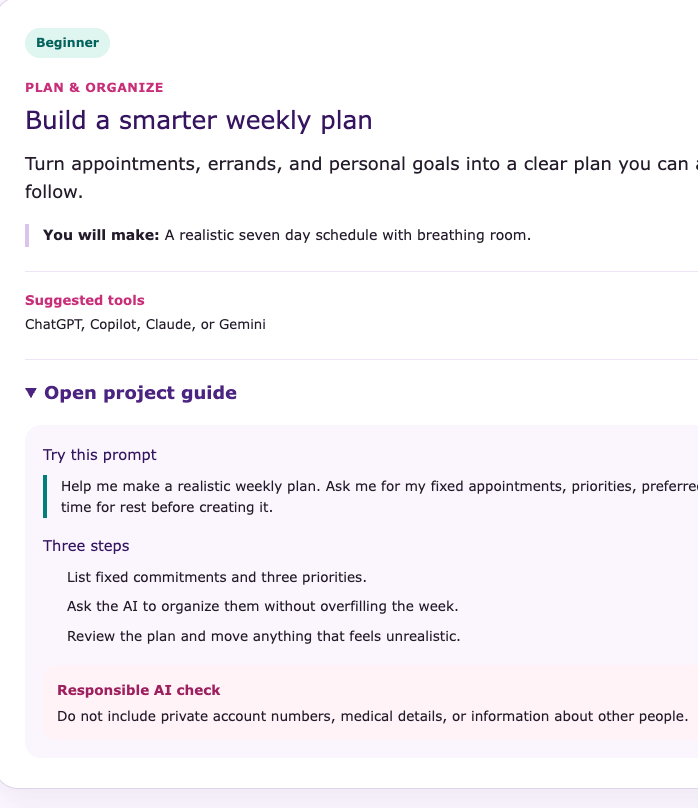Open the Build a smarter weekly plan heading
This screenshot has width=698, height=808.
(x=199, y=121)
